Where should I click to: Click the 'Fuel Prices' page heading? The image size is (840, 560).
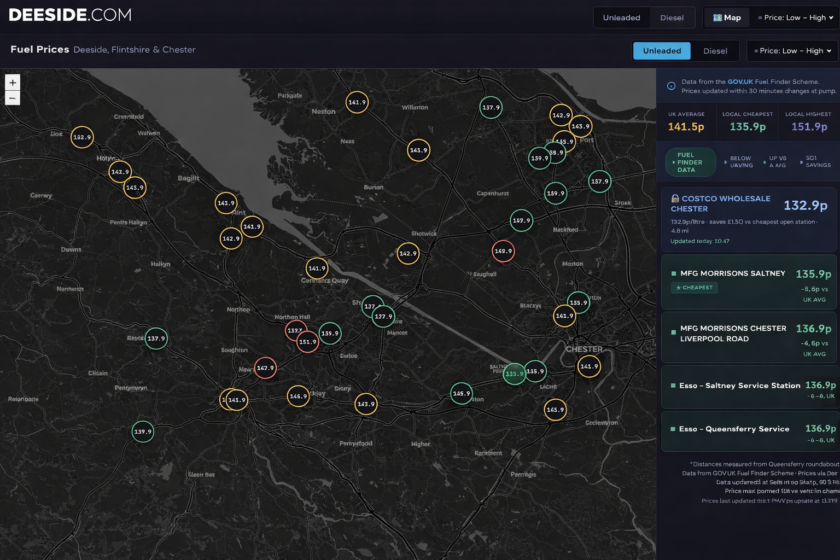pos(40,49)
